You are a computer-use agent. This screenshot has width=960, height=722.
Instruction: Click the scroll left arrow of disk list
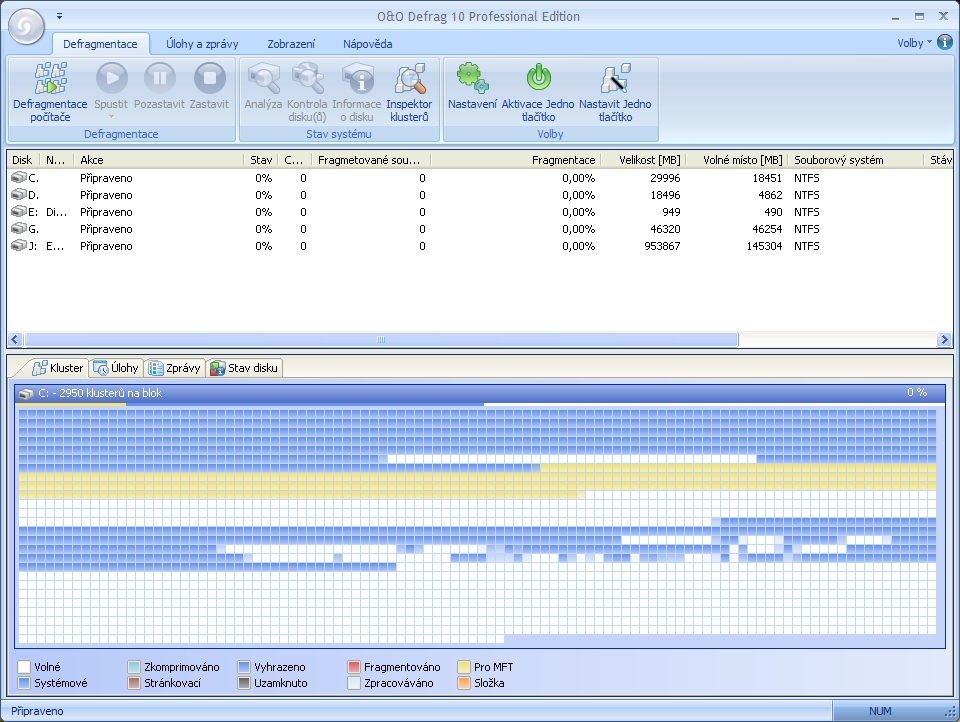point(15,339)
